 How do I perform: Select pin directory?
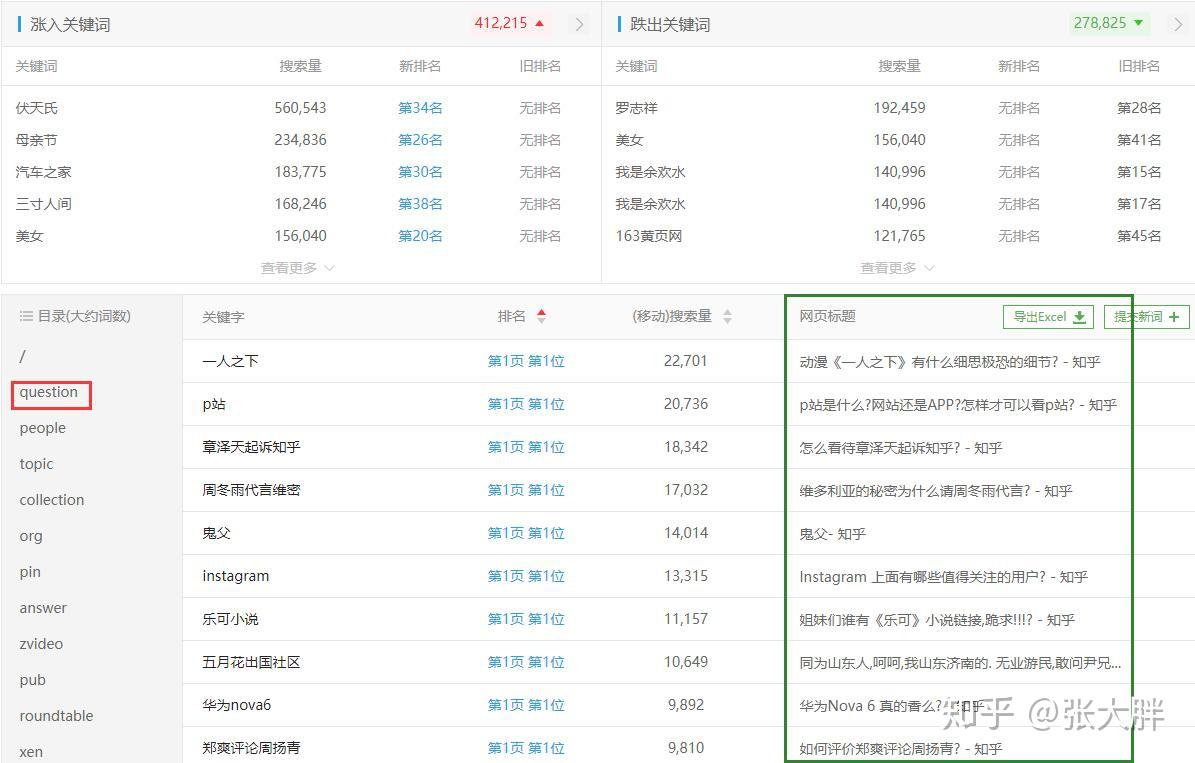(30, 572)
